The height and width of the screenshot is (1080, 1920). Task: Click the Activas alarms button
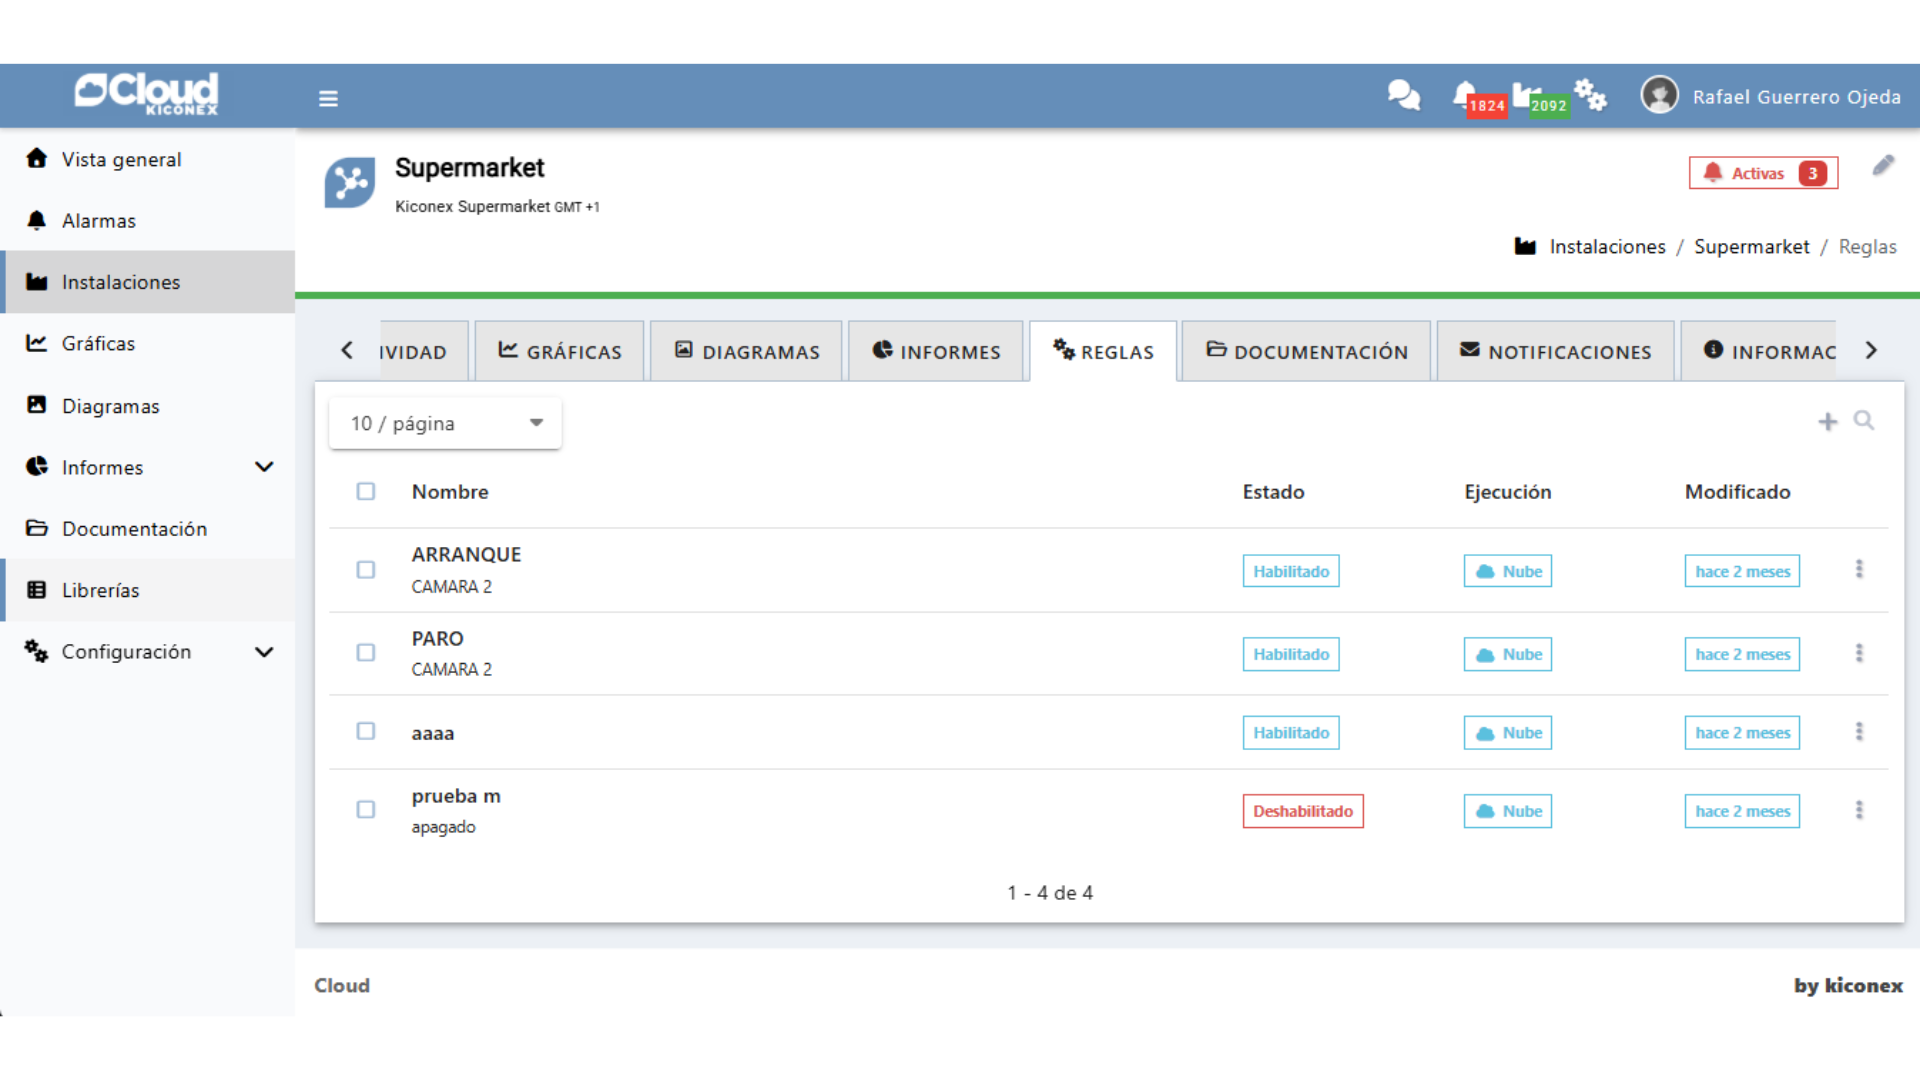tap(1763, 173)
